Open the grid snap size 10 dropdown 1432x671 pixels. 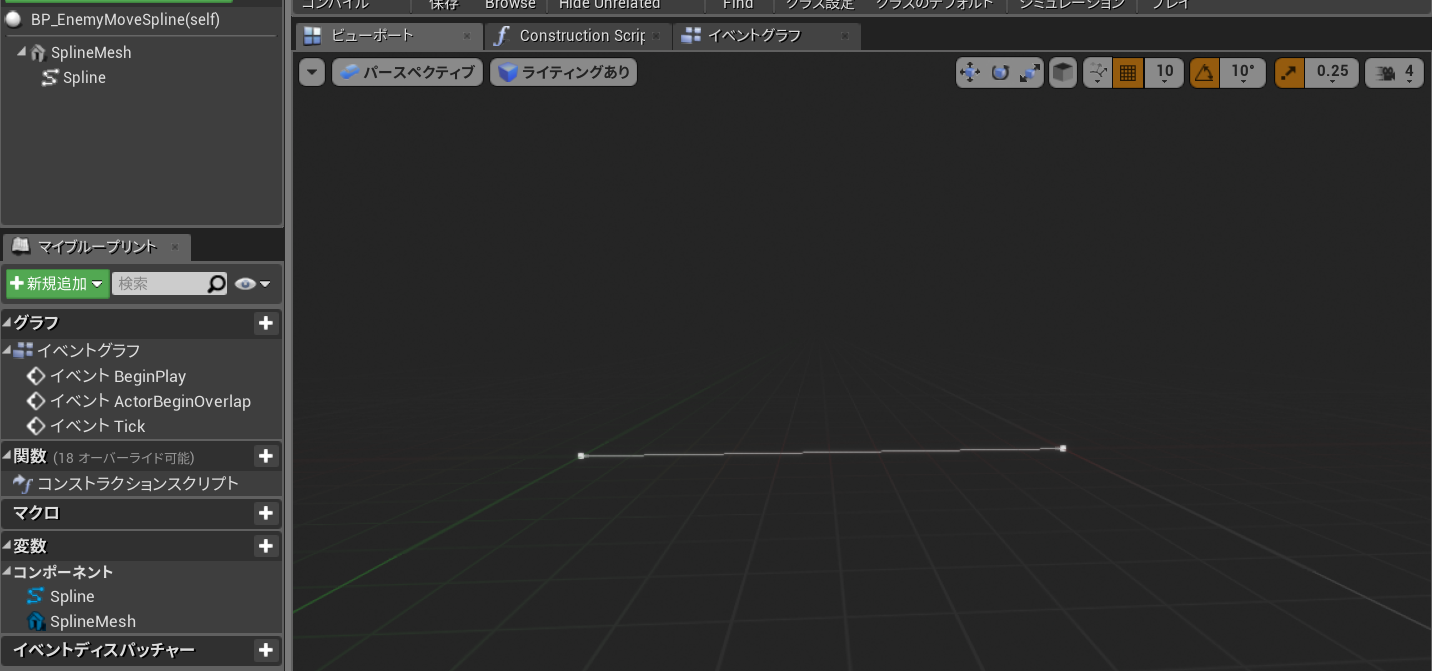tap(1165, 72)
